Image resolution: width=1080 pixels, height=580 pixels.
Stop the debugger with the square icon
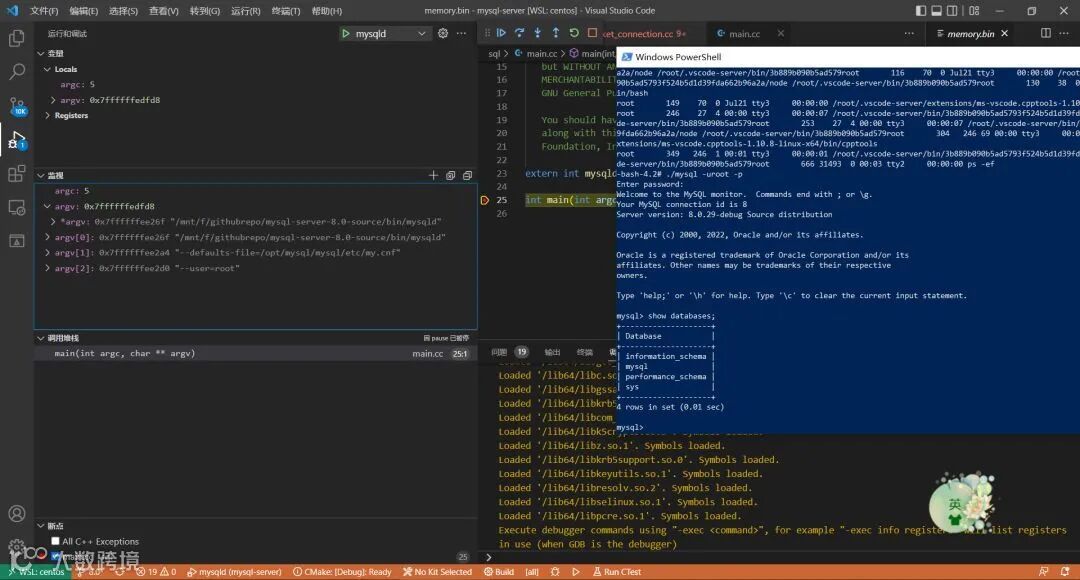click(592, 33)
